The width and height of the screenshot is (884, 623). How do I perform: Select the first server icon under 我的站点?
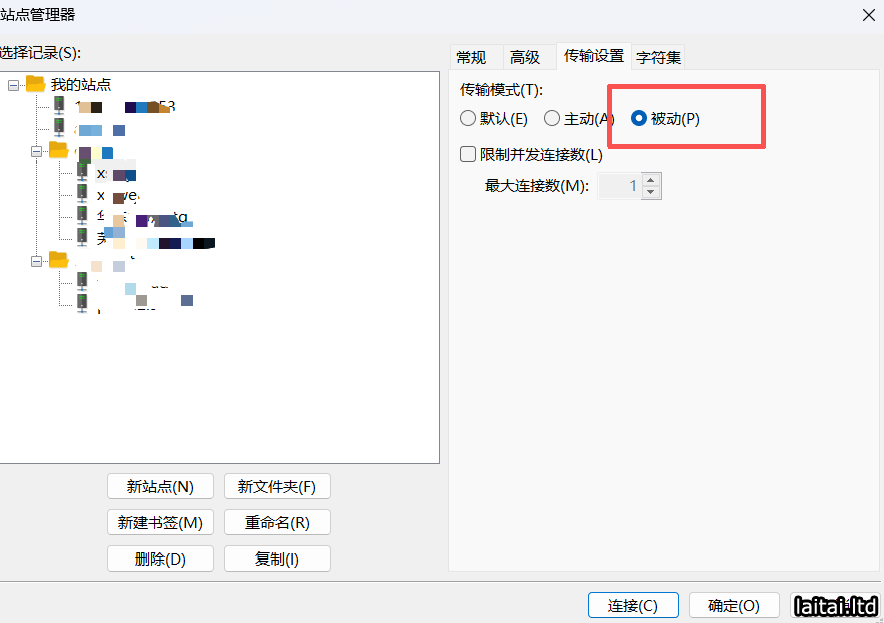(60, 106)
